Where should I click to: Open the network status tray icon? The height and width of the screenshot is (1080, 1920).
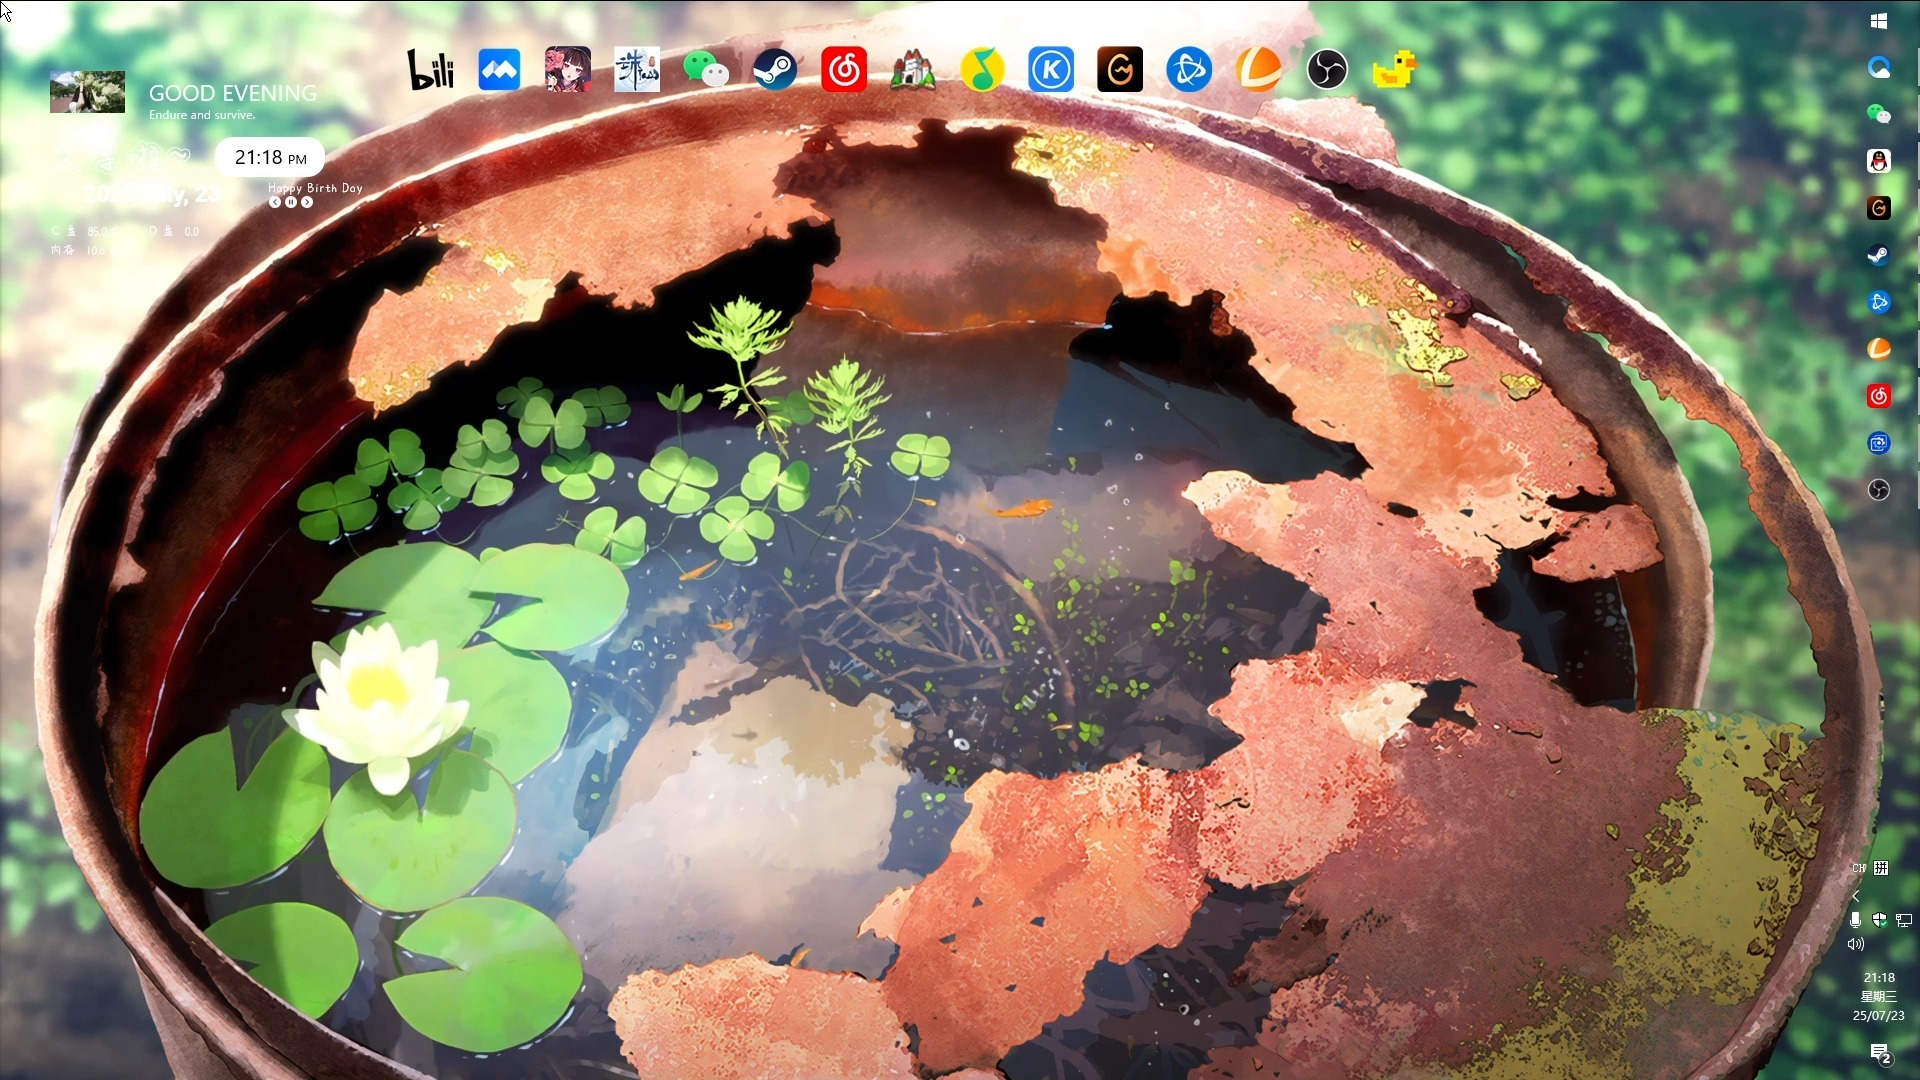point(1903,920)
